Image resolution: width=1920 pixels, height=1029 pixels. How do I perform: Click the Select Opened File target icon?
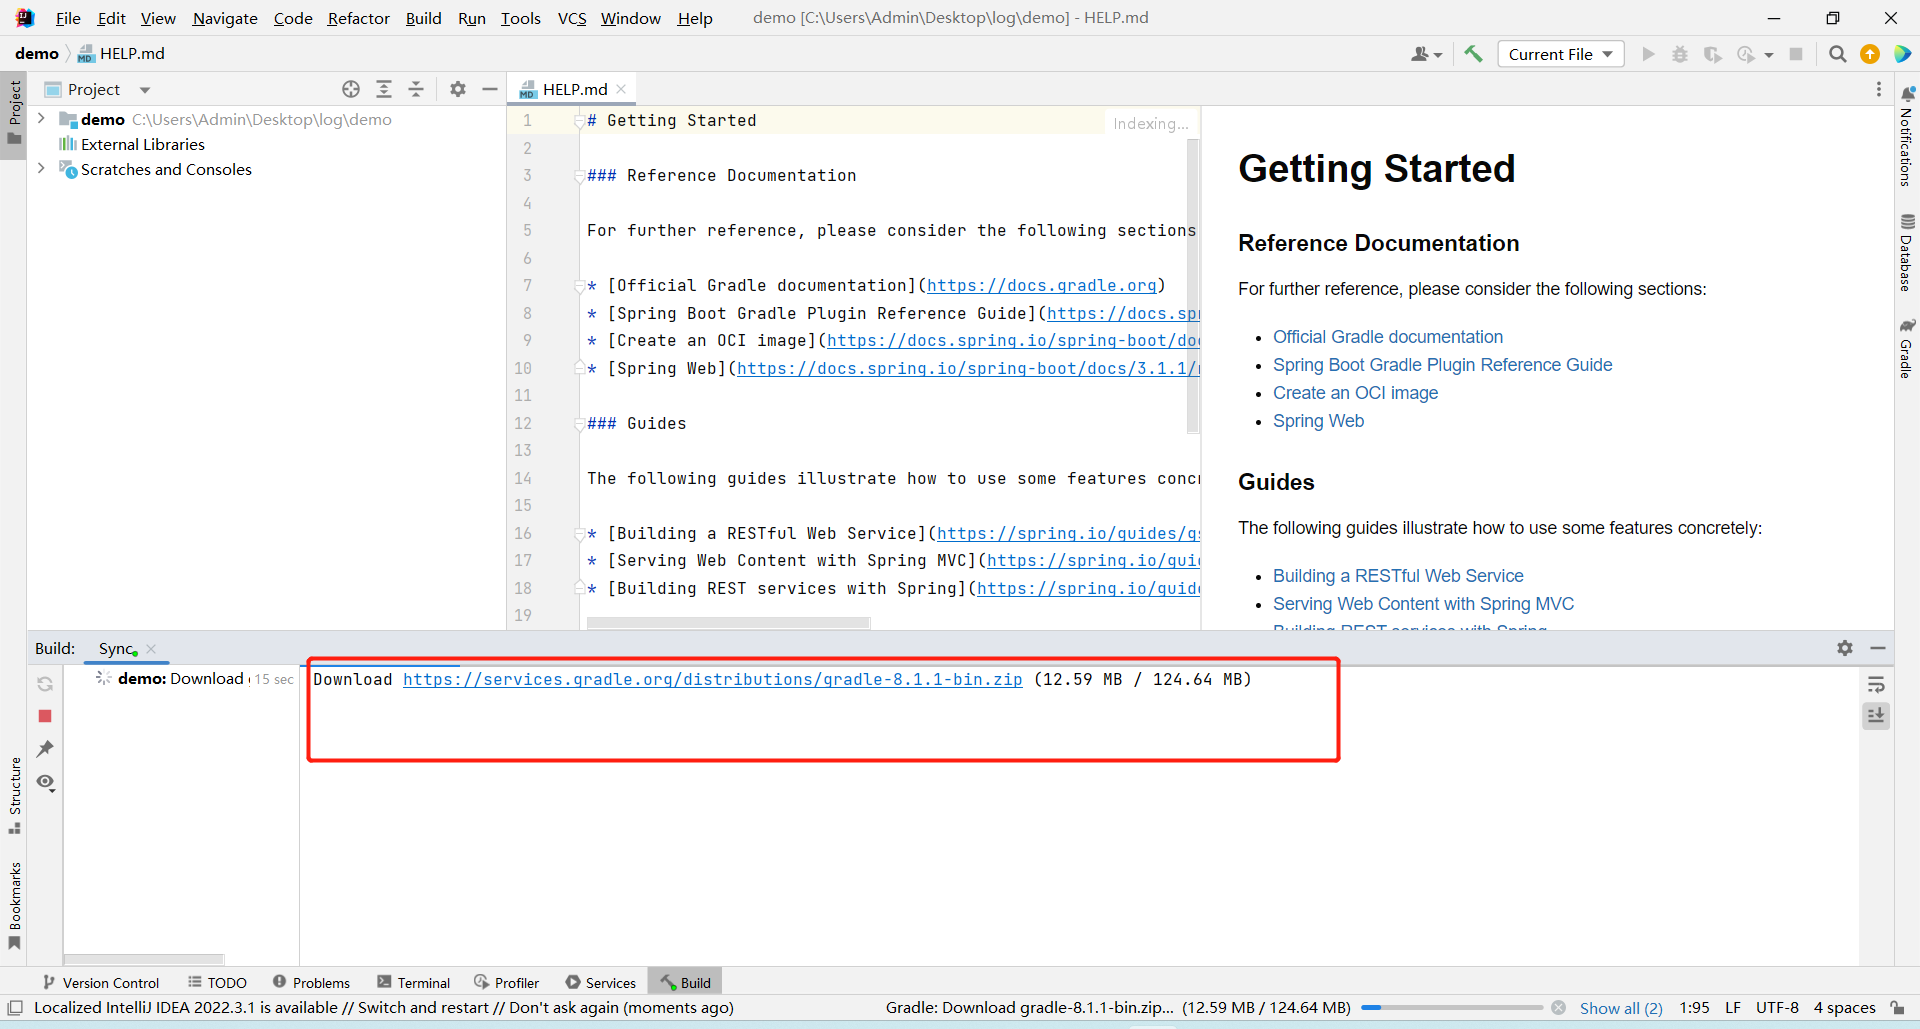coord(351,89)
